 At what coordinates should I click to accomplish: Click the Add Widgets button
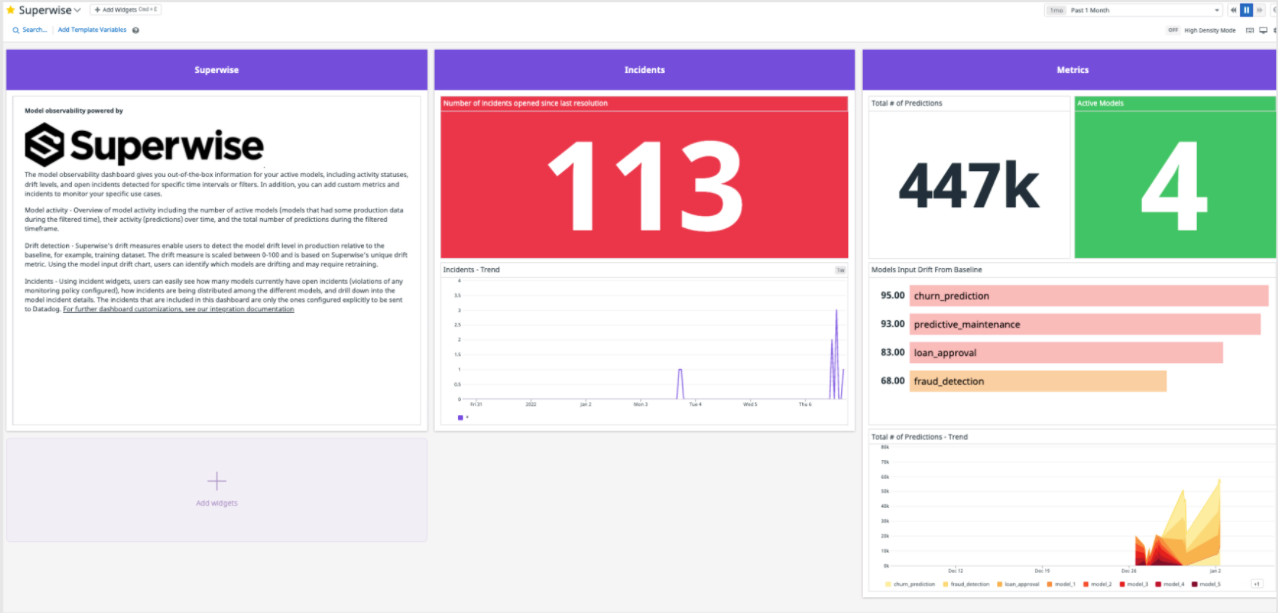(126, 10)
